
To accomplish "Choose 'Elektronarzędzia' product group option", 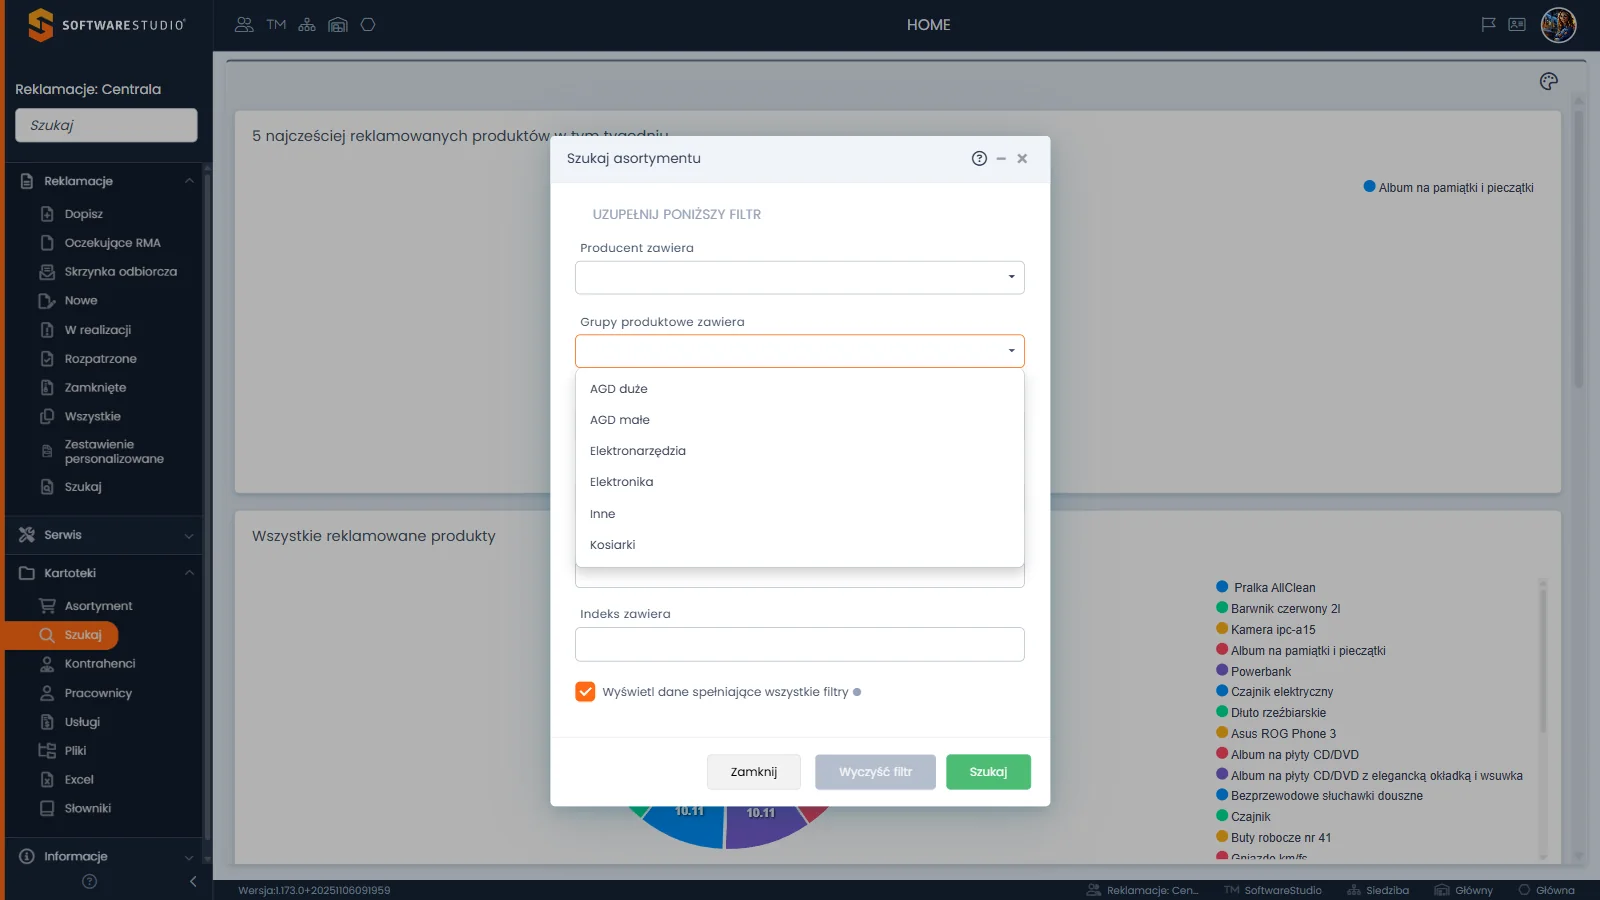I will [800, 451].
